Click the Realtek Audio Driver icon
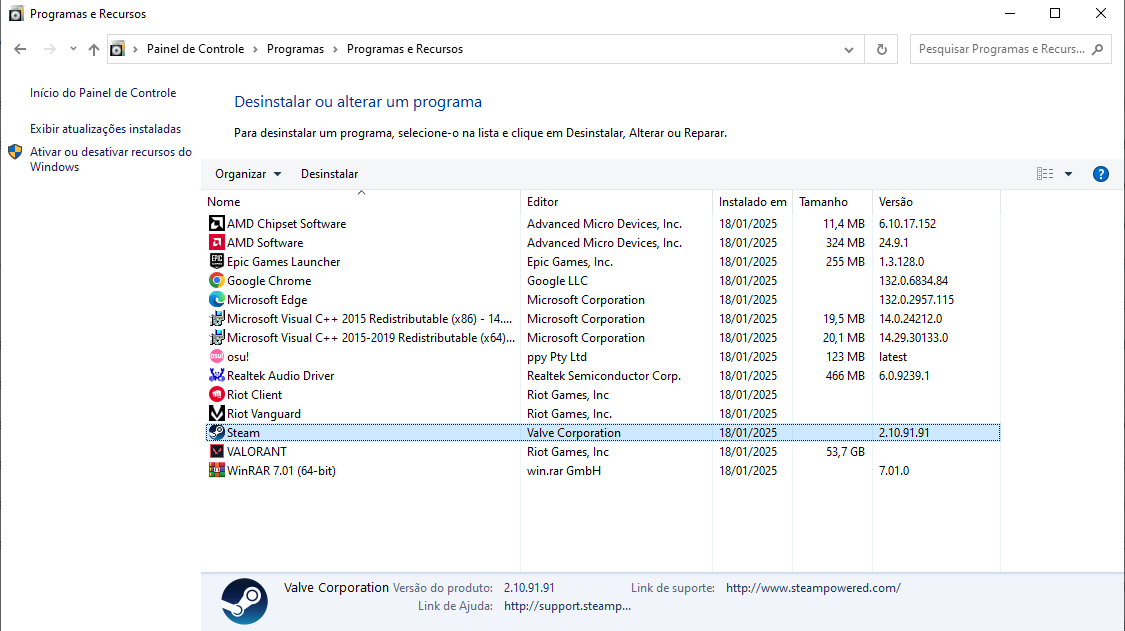1125x631 pixels. coord(217,375)
